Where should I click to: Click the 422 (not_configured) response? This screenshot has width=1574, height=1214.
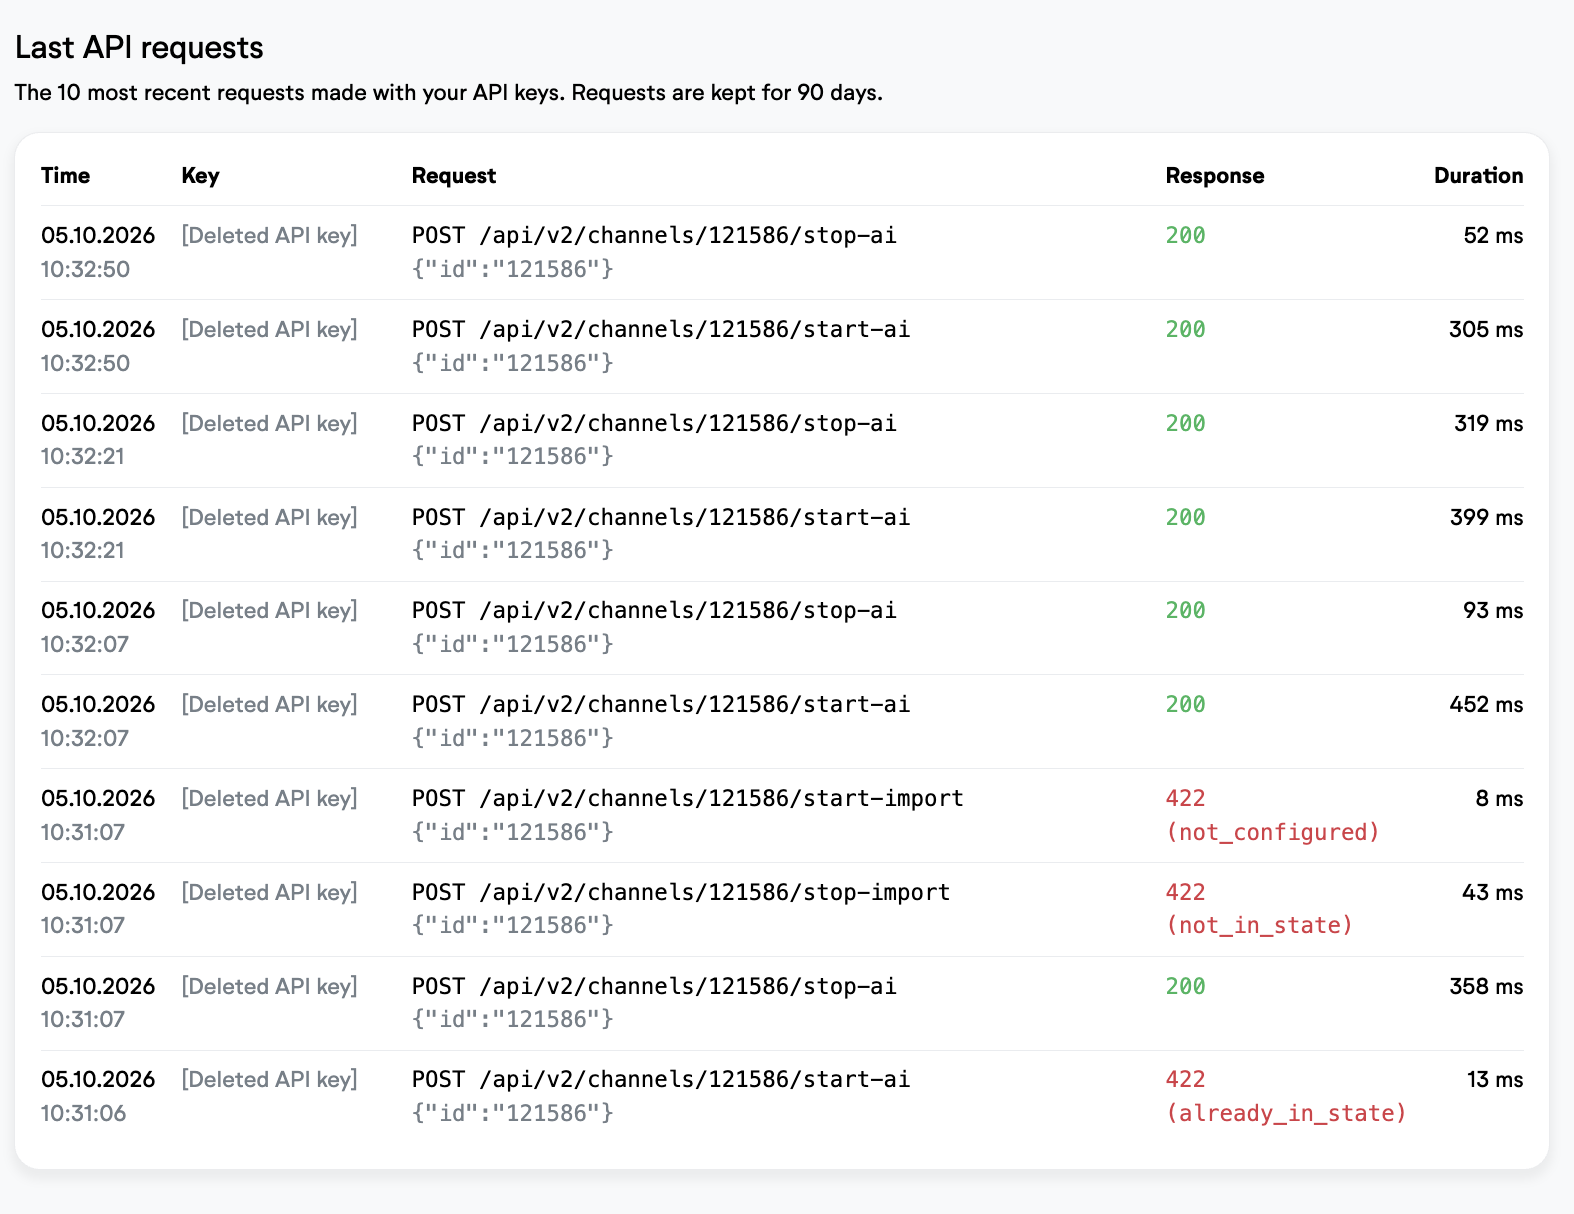pos(1273,816)
